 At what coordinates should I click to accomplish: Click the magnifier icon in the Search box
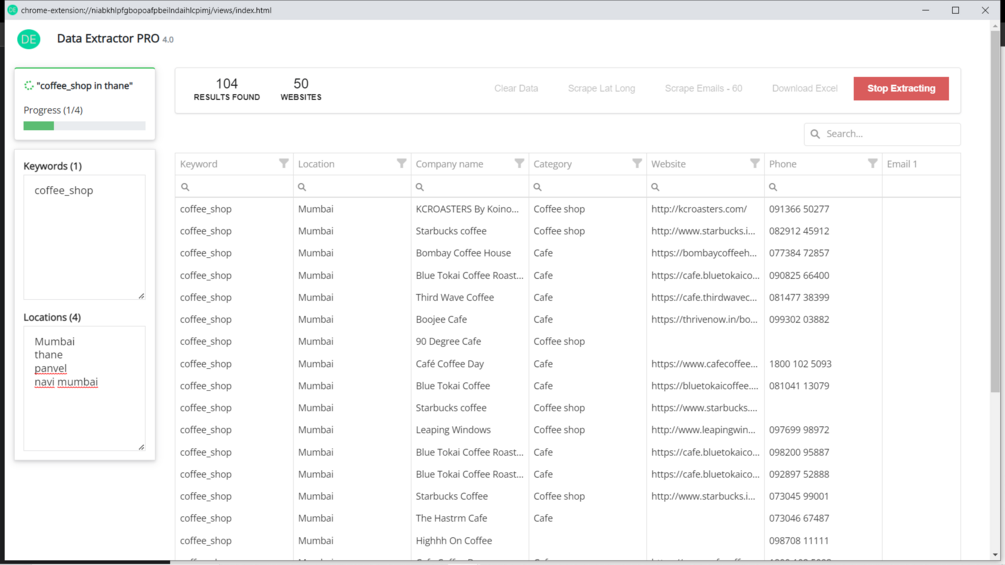click(816, 134)
